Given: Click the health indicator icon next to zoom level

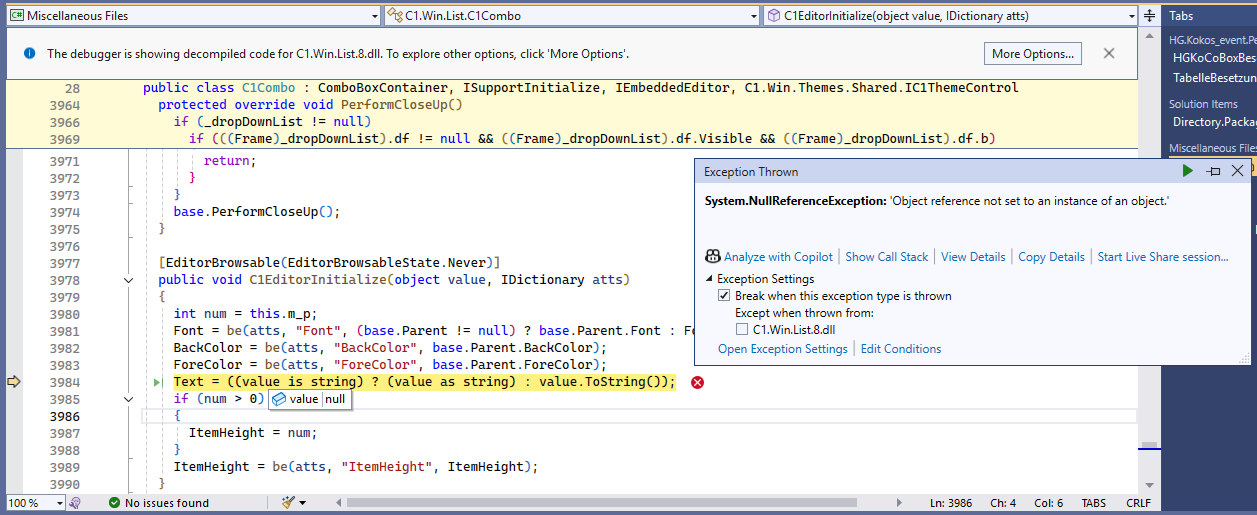Looking at the screenshot, I should point(75,503).
